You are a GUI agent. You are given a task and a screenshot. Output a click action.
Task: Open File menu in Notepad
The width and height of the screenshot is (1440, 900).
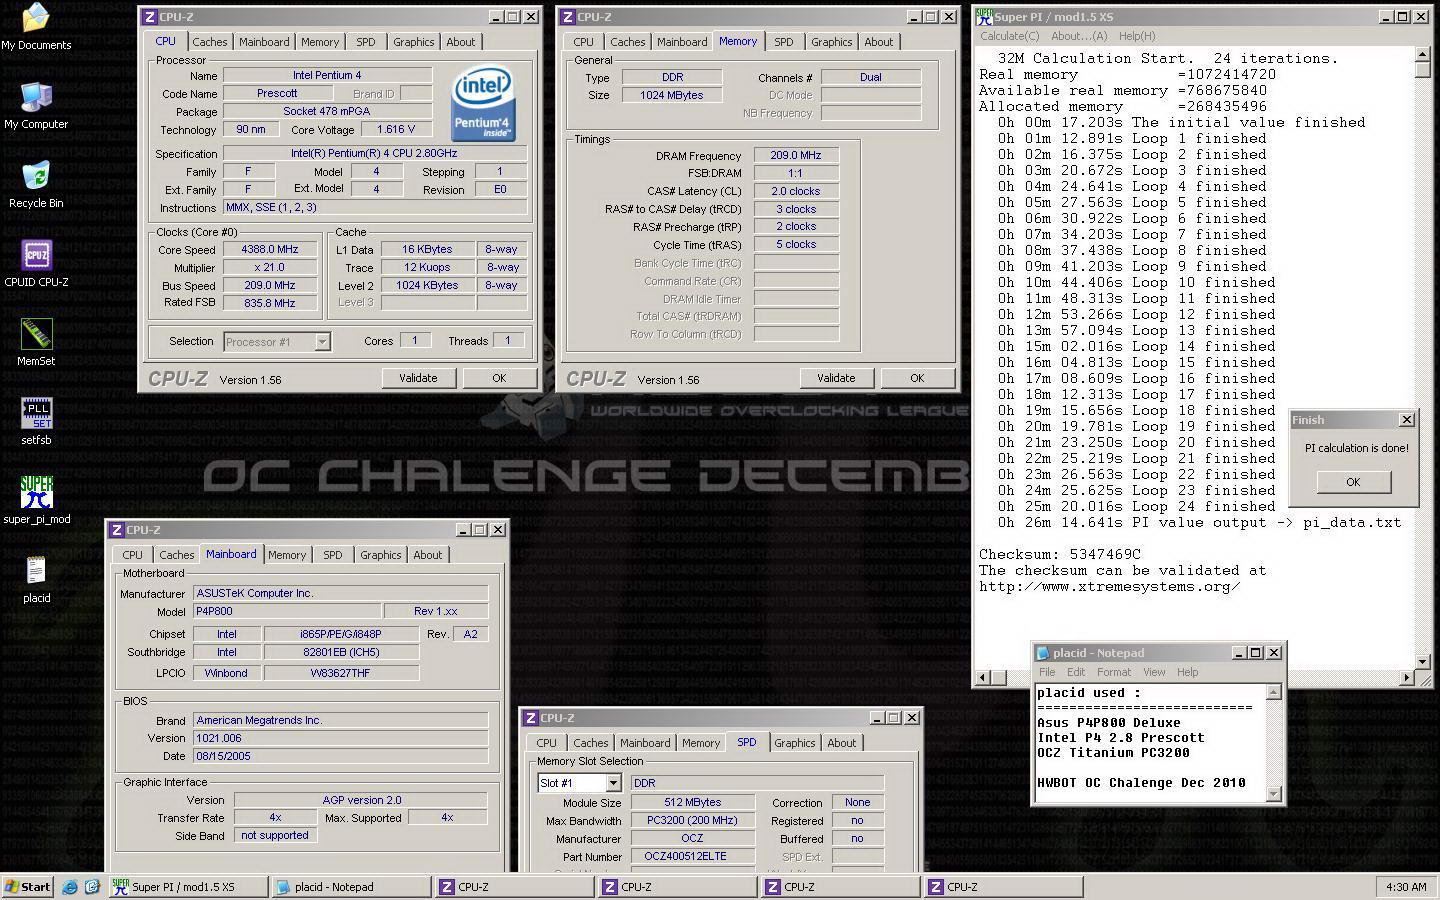[x=1047, y=672]
